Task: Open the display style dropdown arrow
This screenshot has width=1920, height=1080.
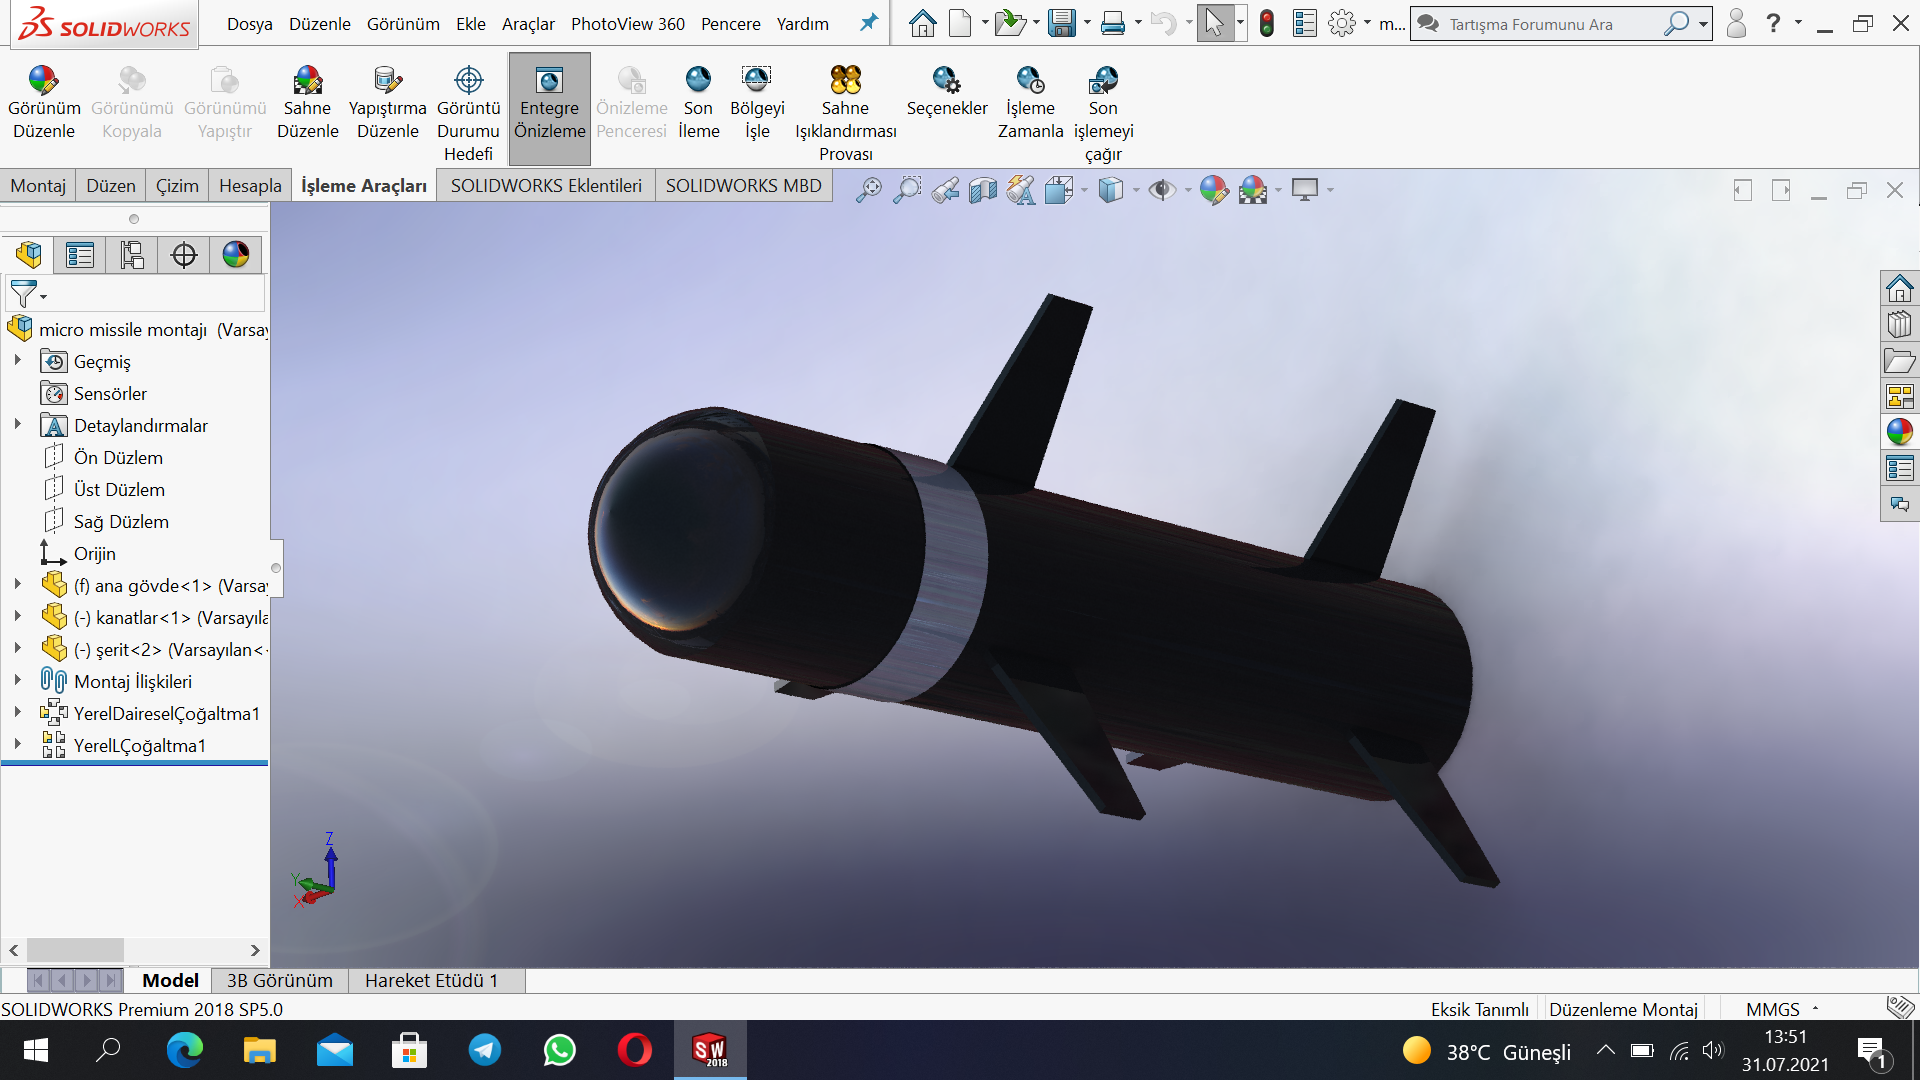Action: 1136,190
